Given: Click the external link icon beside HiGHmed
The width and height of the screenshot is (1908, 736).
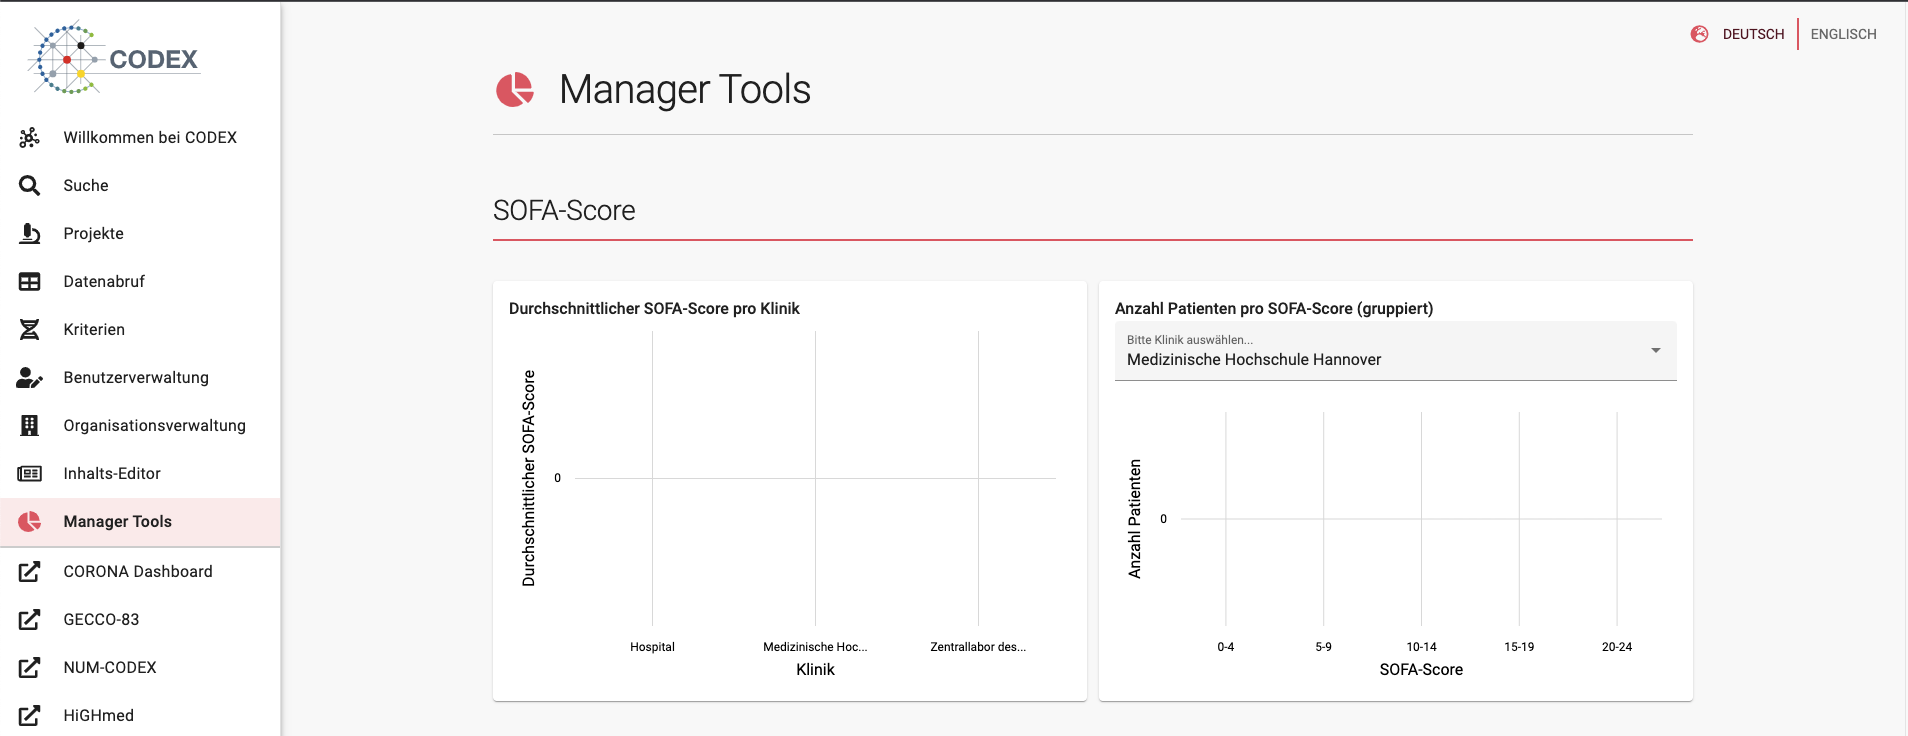Looking at the screenshot, I should [x=30, y=716].
